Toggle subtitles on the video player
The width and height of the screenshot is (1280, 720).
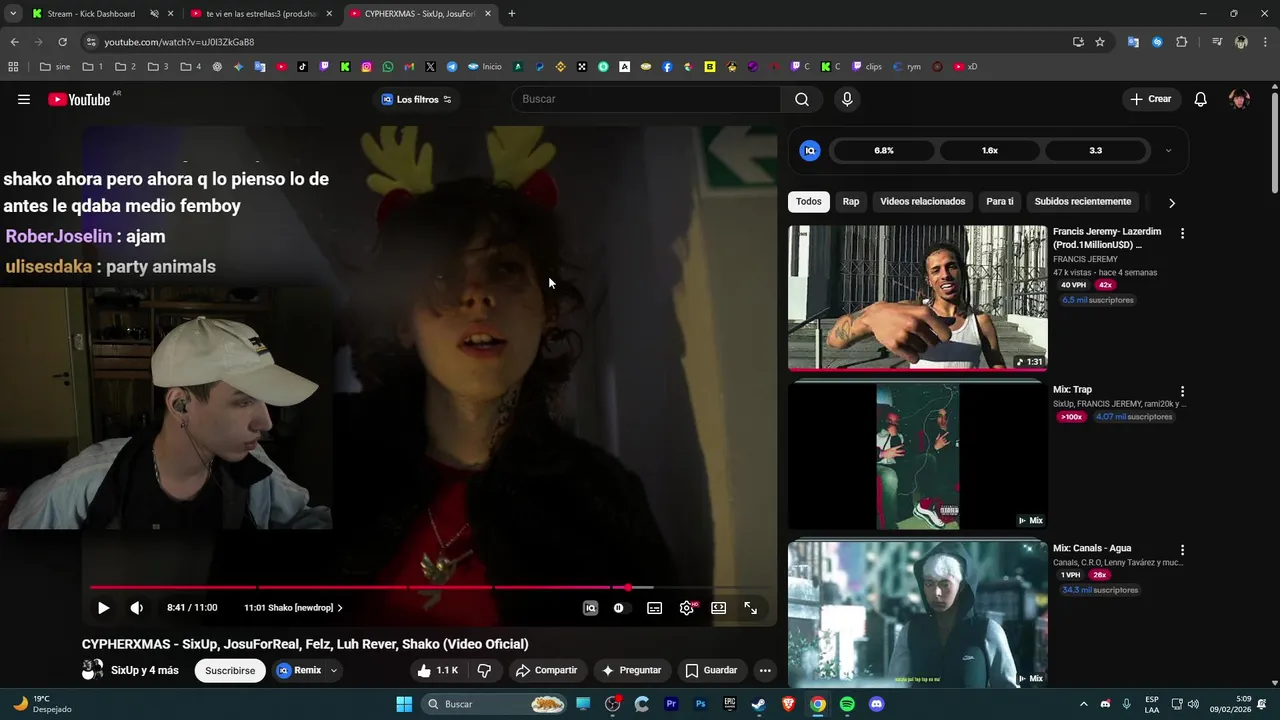(x=654, y=608)
